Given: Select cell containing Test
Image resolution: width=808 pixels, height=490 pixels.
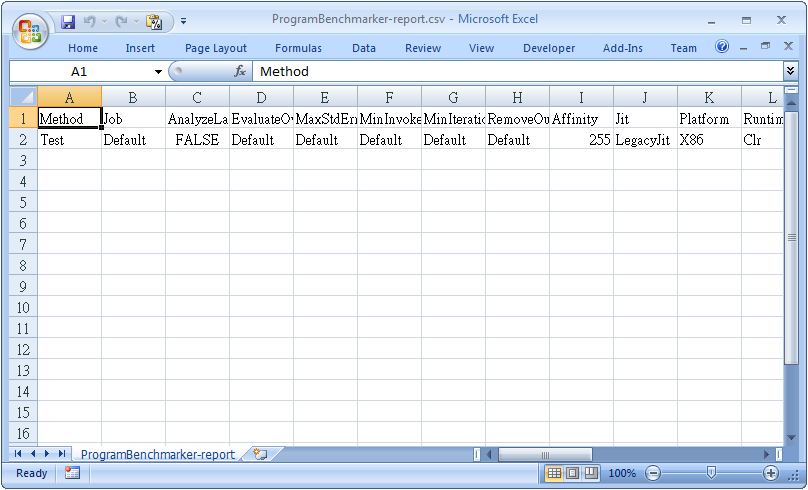Looking at the screenshot, I should click(69, 140).
